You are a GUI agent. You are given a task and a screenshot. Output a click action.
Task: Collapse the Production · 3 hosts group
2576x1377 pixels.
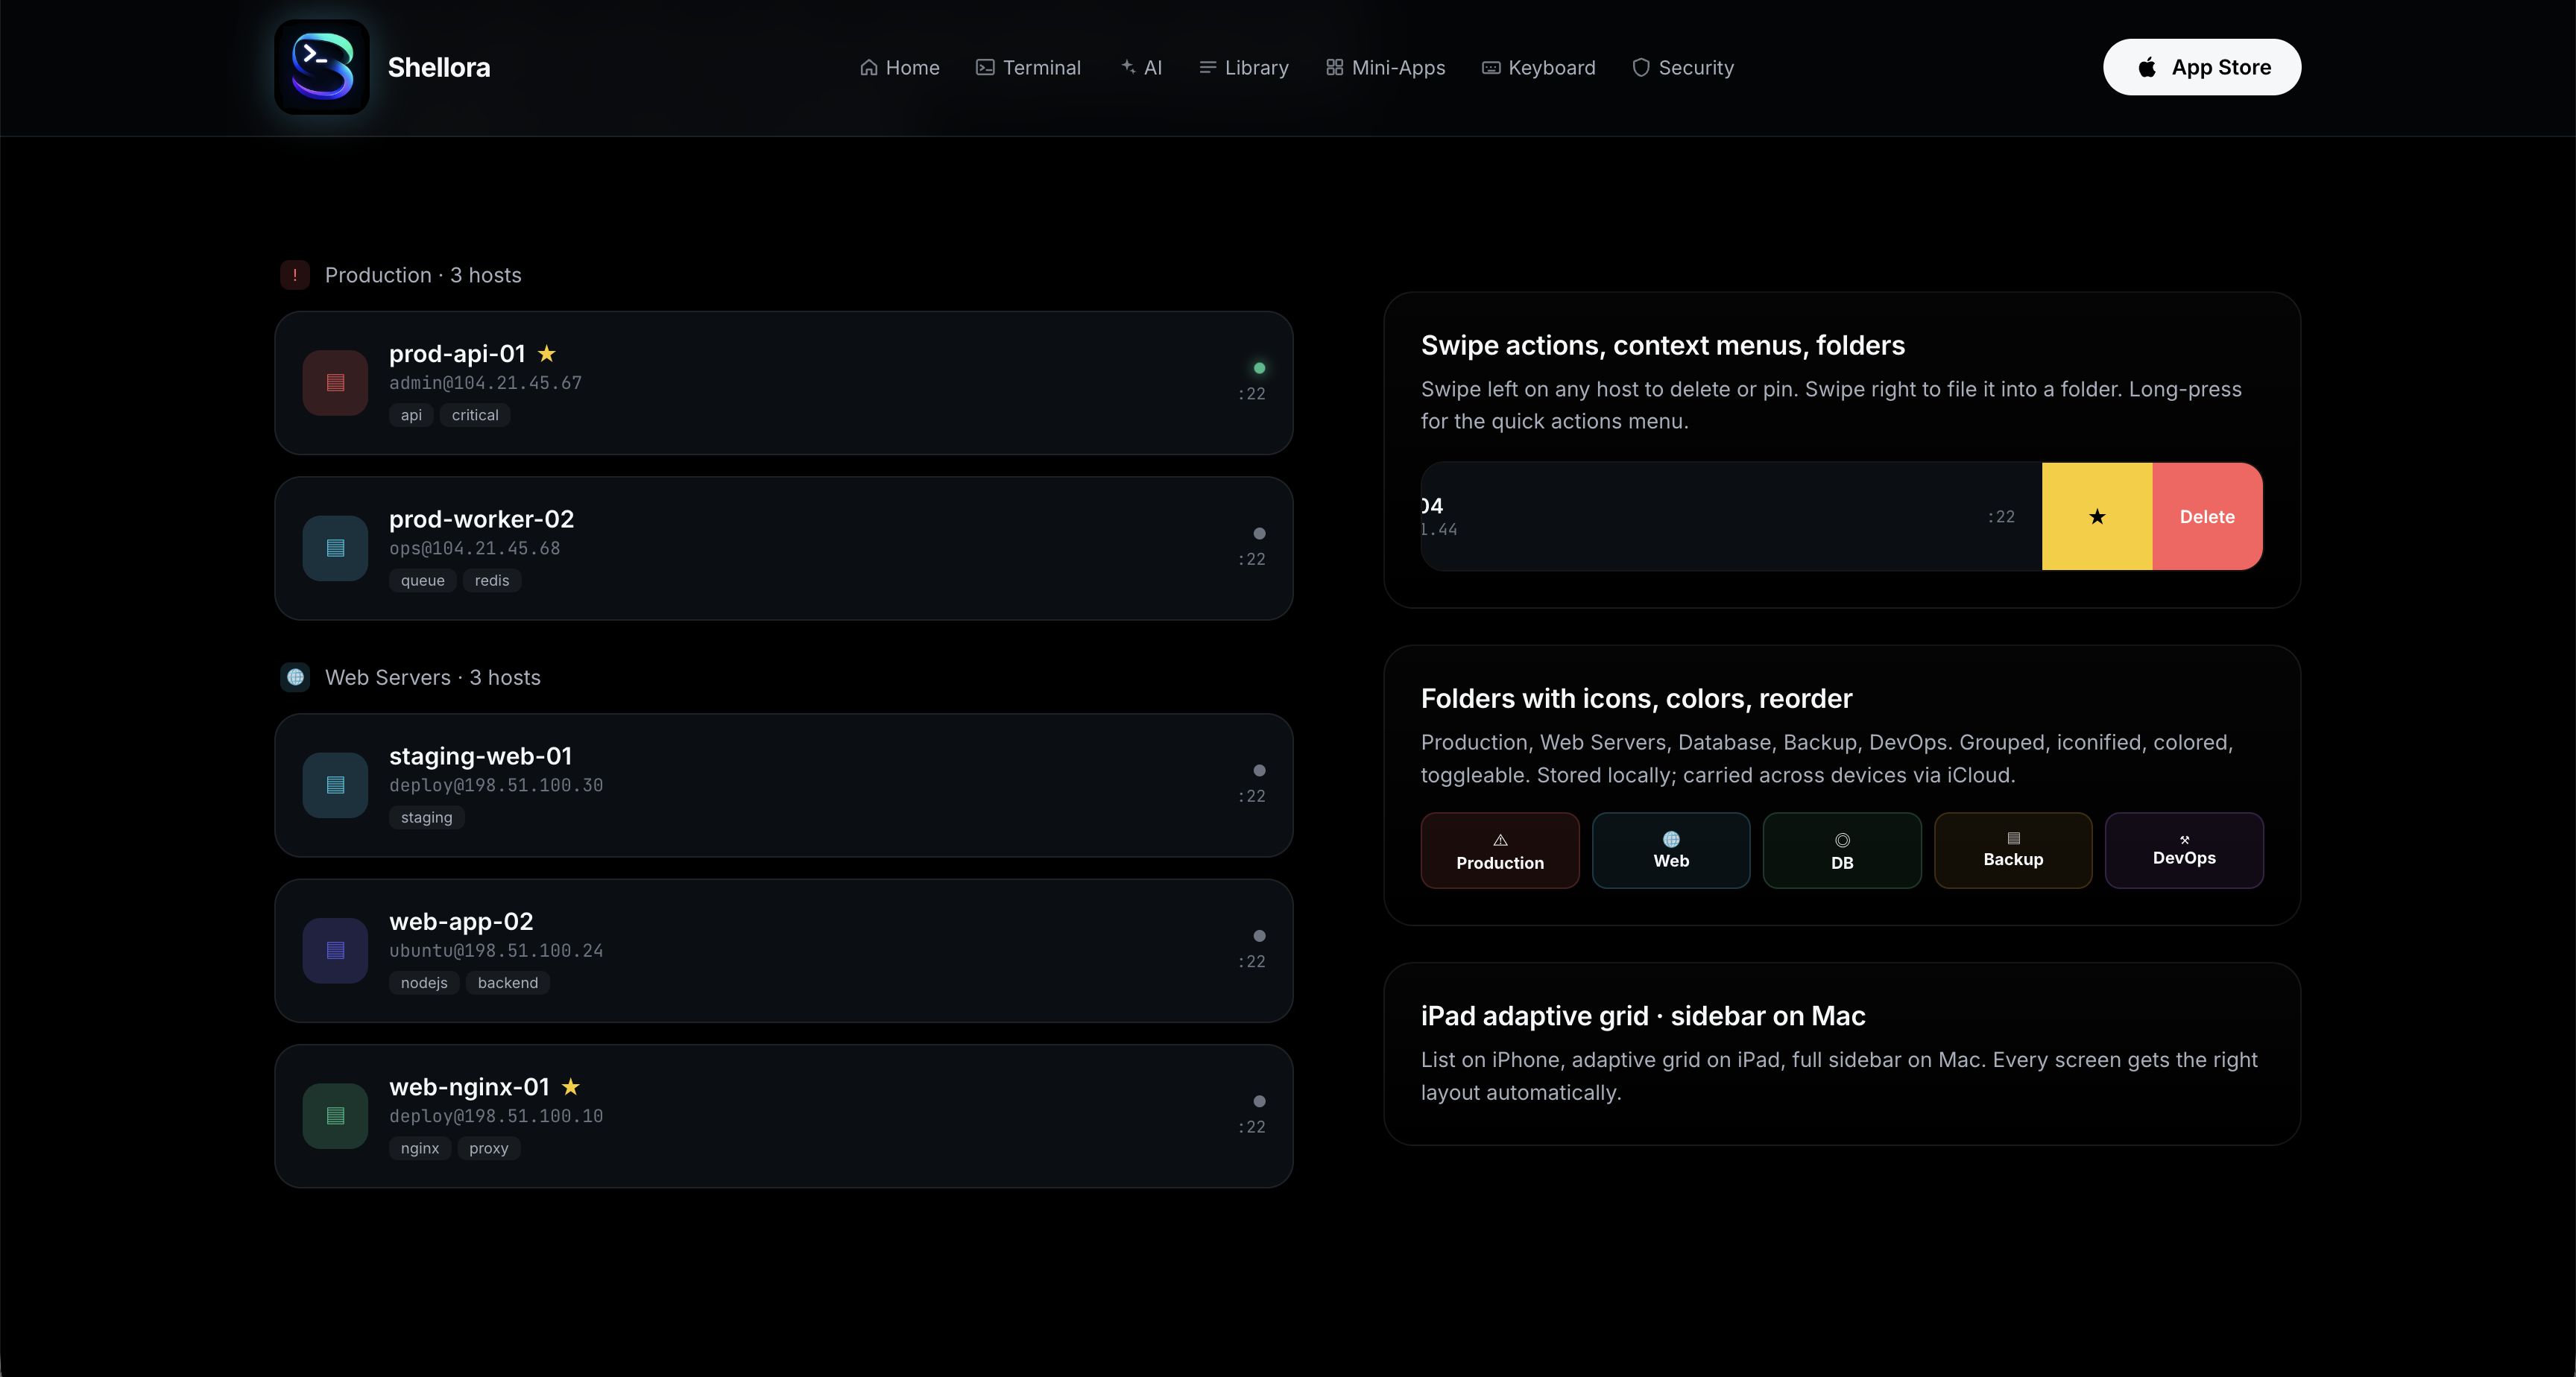coord(423,275)
